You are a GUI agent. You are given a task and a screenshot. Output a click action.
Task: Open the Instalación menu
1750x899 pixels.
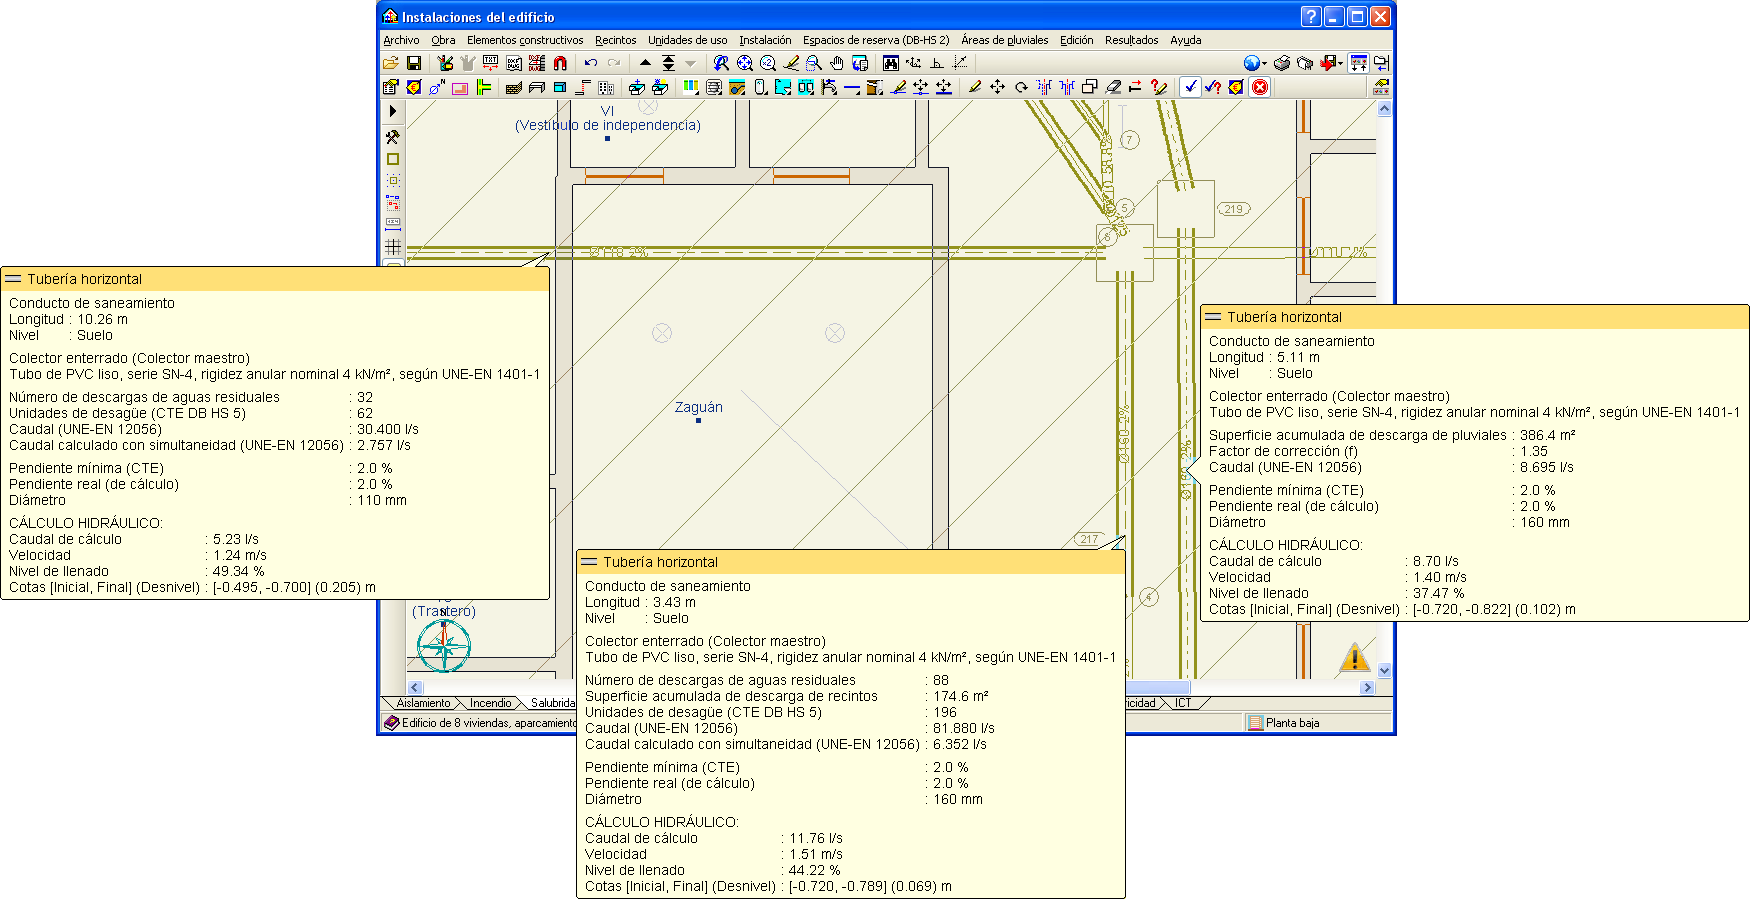[765, 40]
